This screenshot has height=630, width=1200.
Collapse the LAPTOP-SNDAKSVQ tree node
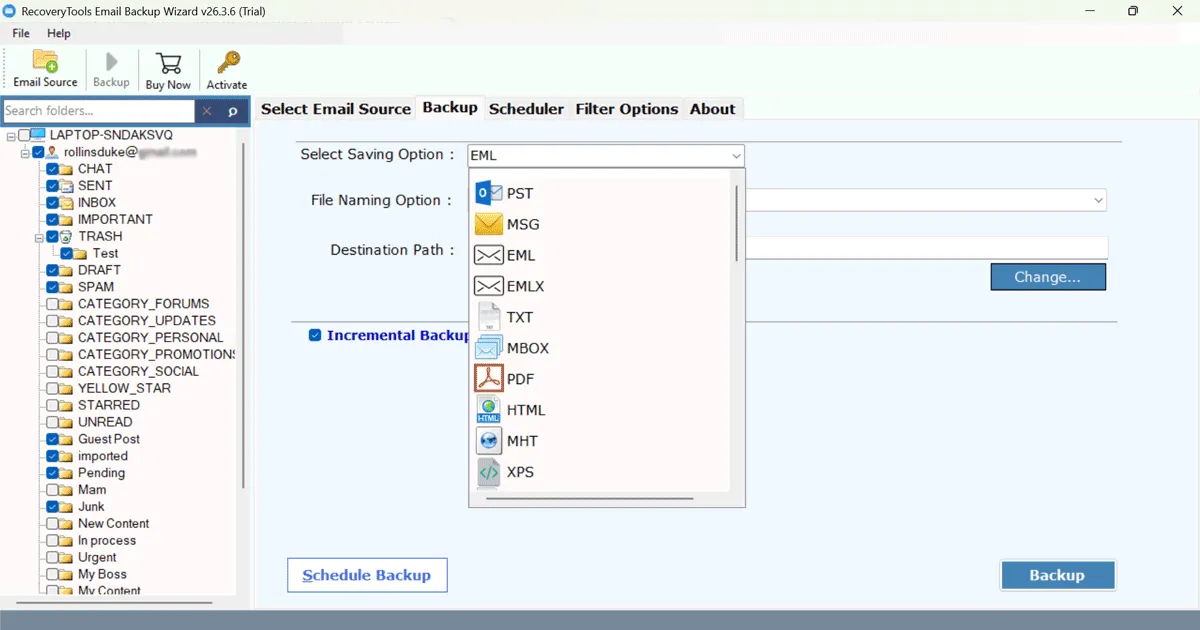click(10, 135)
